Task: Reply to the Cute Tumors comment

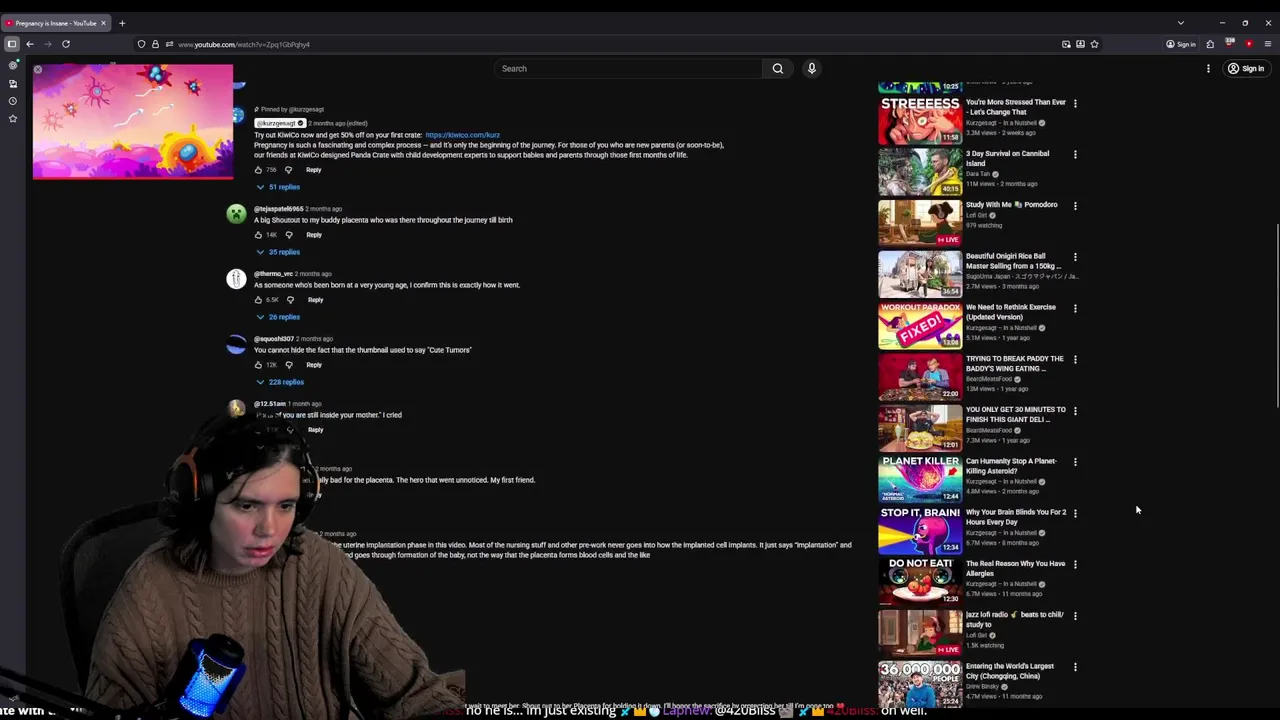Action: click(x=314, y=365)
